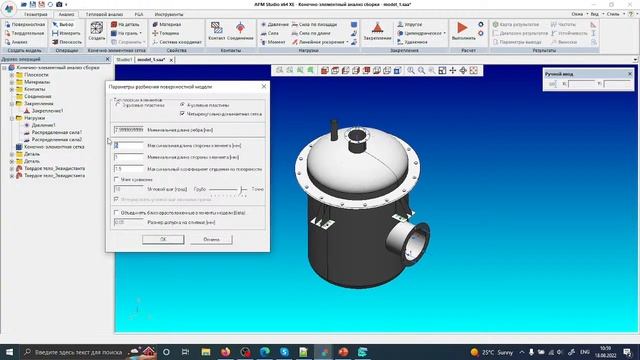Click the Минимальная длина стороны элемента field

129,157
